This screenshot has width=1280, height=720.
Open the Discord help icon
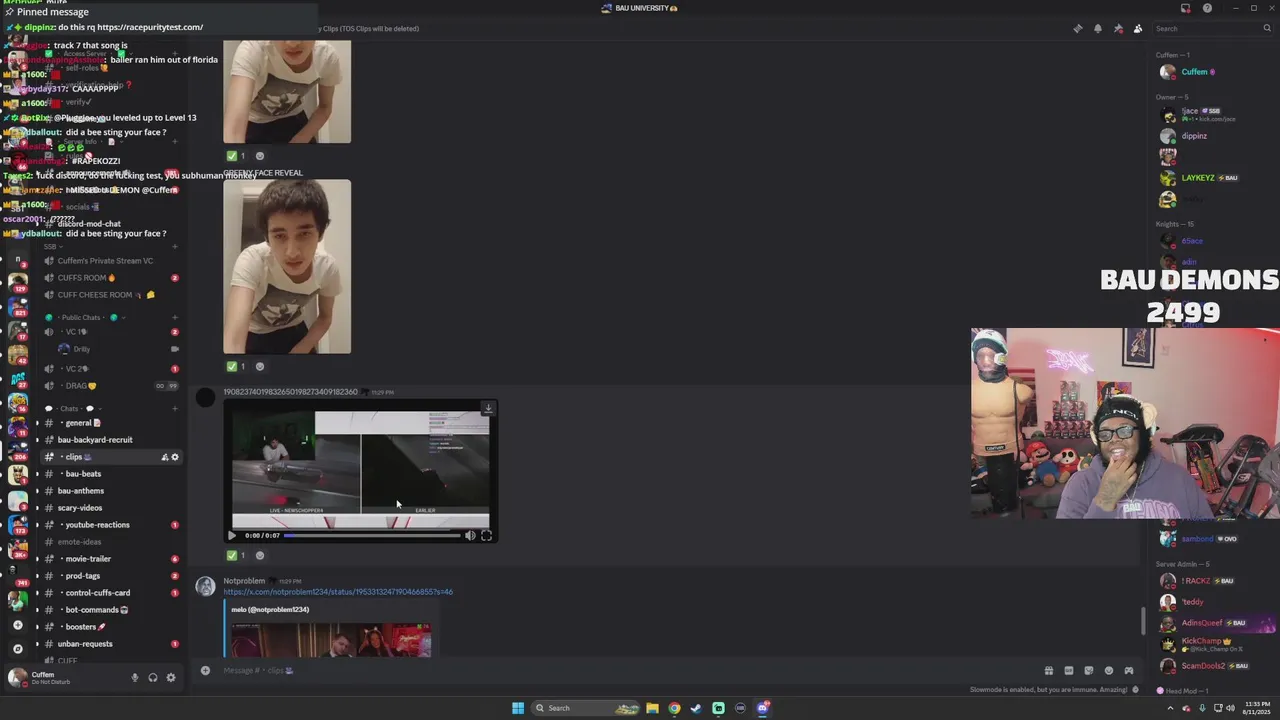point(1207,8)
